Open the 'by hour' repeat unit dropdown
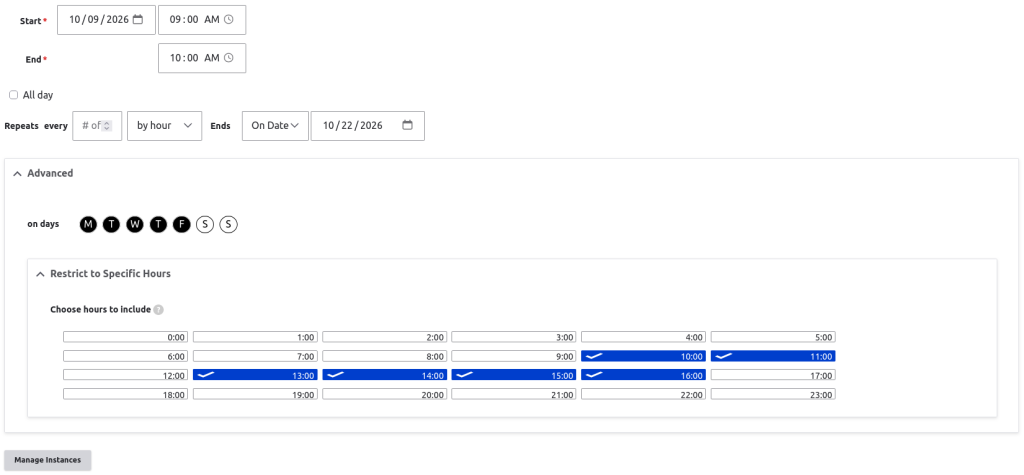Image resolution: width=1024 pixels, height=475 pixels. point(165,125)
